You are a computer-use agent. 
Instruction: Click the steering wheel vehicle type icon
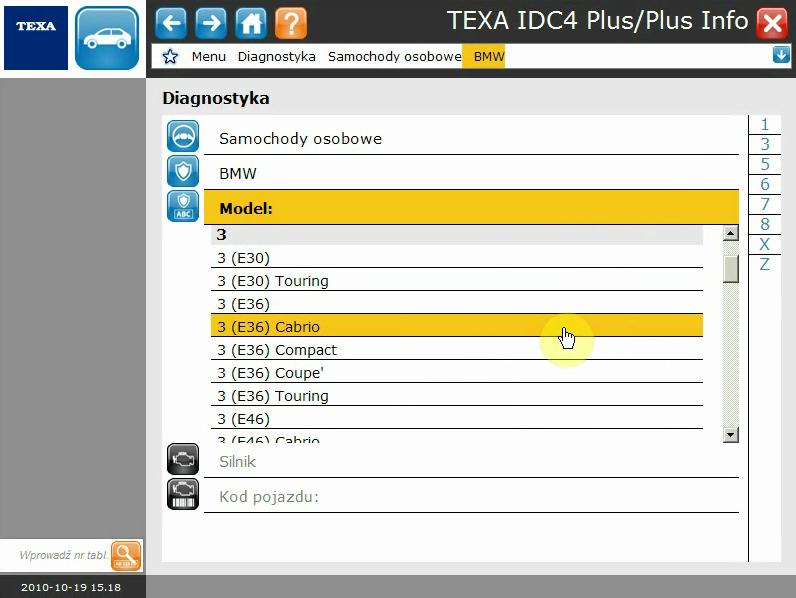pyautogui.click(x=183, y=137)
